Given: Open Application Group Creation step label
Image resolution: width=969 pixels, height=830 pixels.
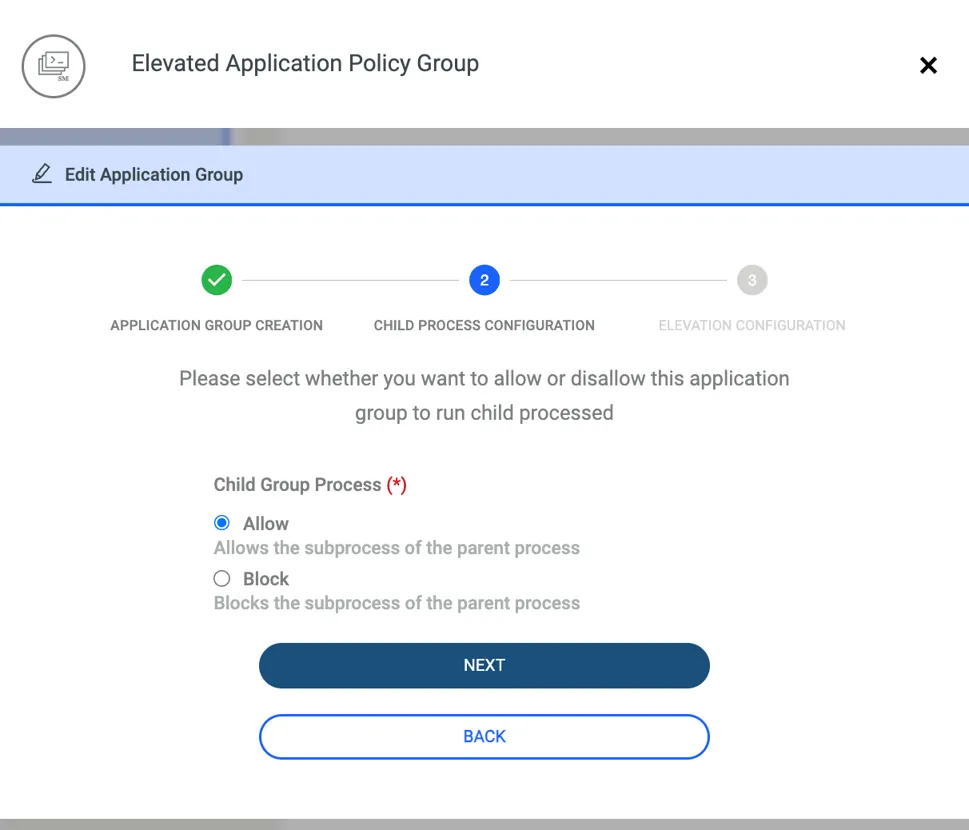Looking at the screenshot, I should pos(216,325).
